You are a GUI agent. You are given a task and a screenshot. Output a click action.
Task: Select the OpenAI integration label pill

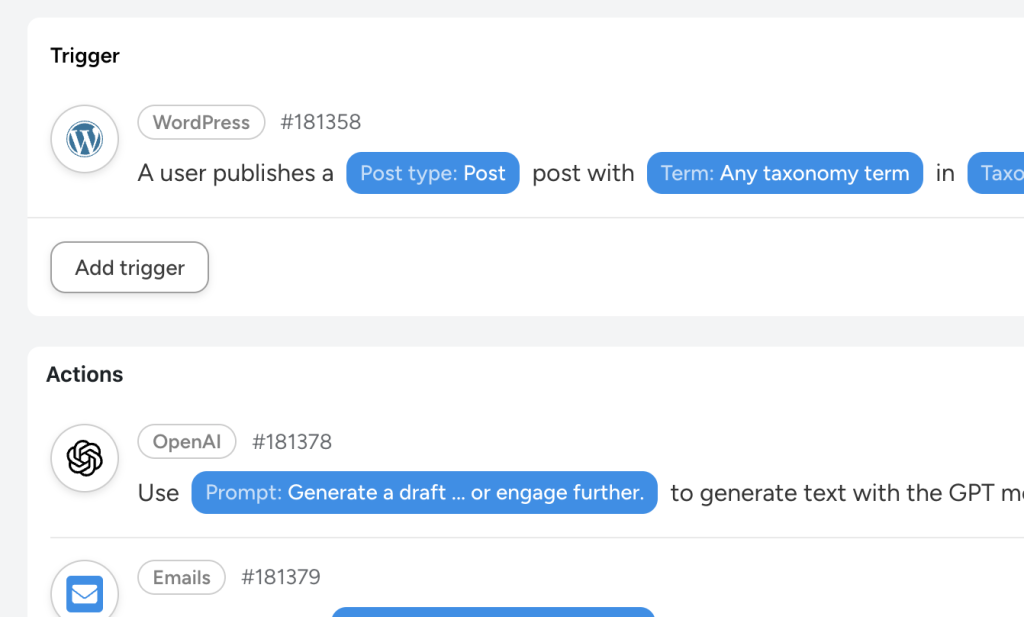[186, 441]
